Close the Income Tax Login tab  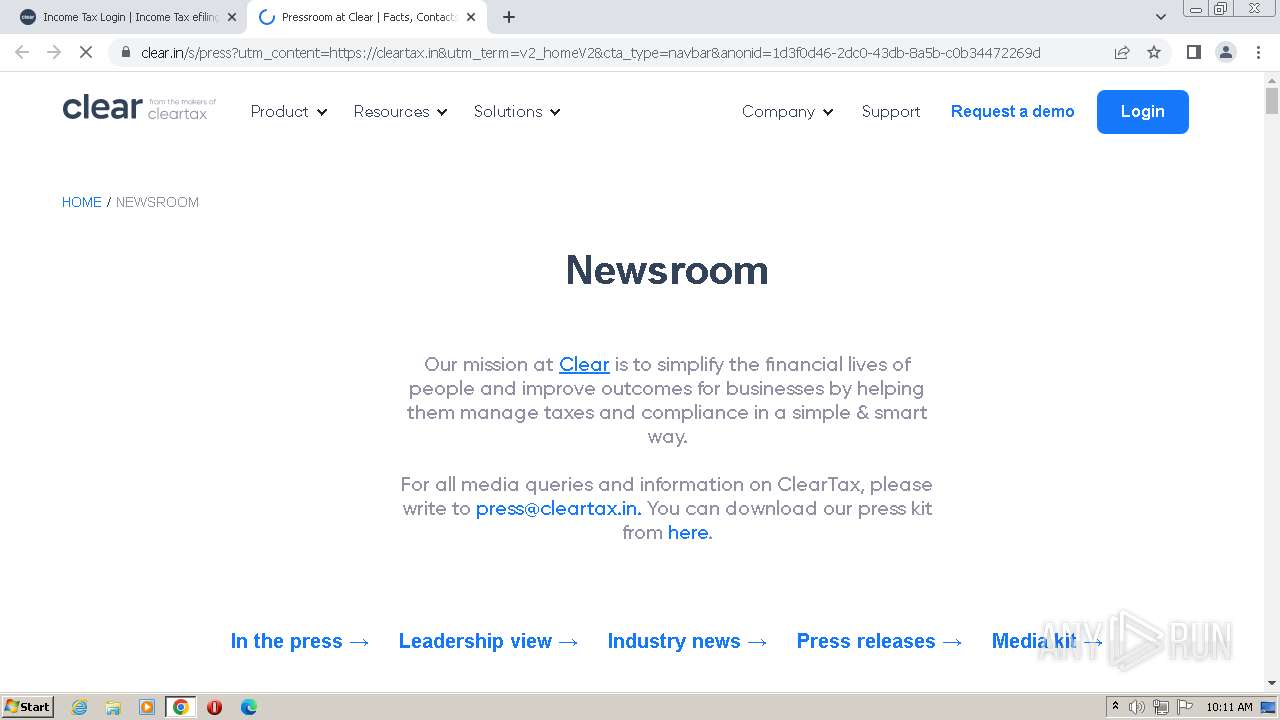[232, 17]
